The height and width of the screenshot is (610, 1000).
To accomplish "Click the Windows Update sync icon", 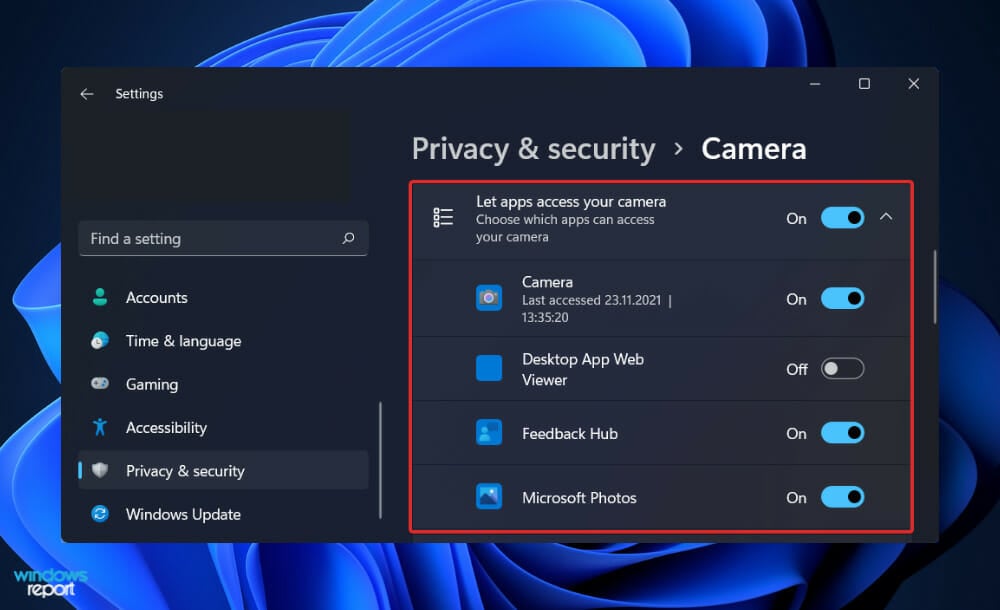I will (100, 514).
